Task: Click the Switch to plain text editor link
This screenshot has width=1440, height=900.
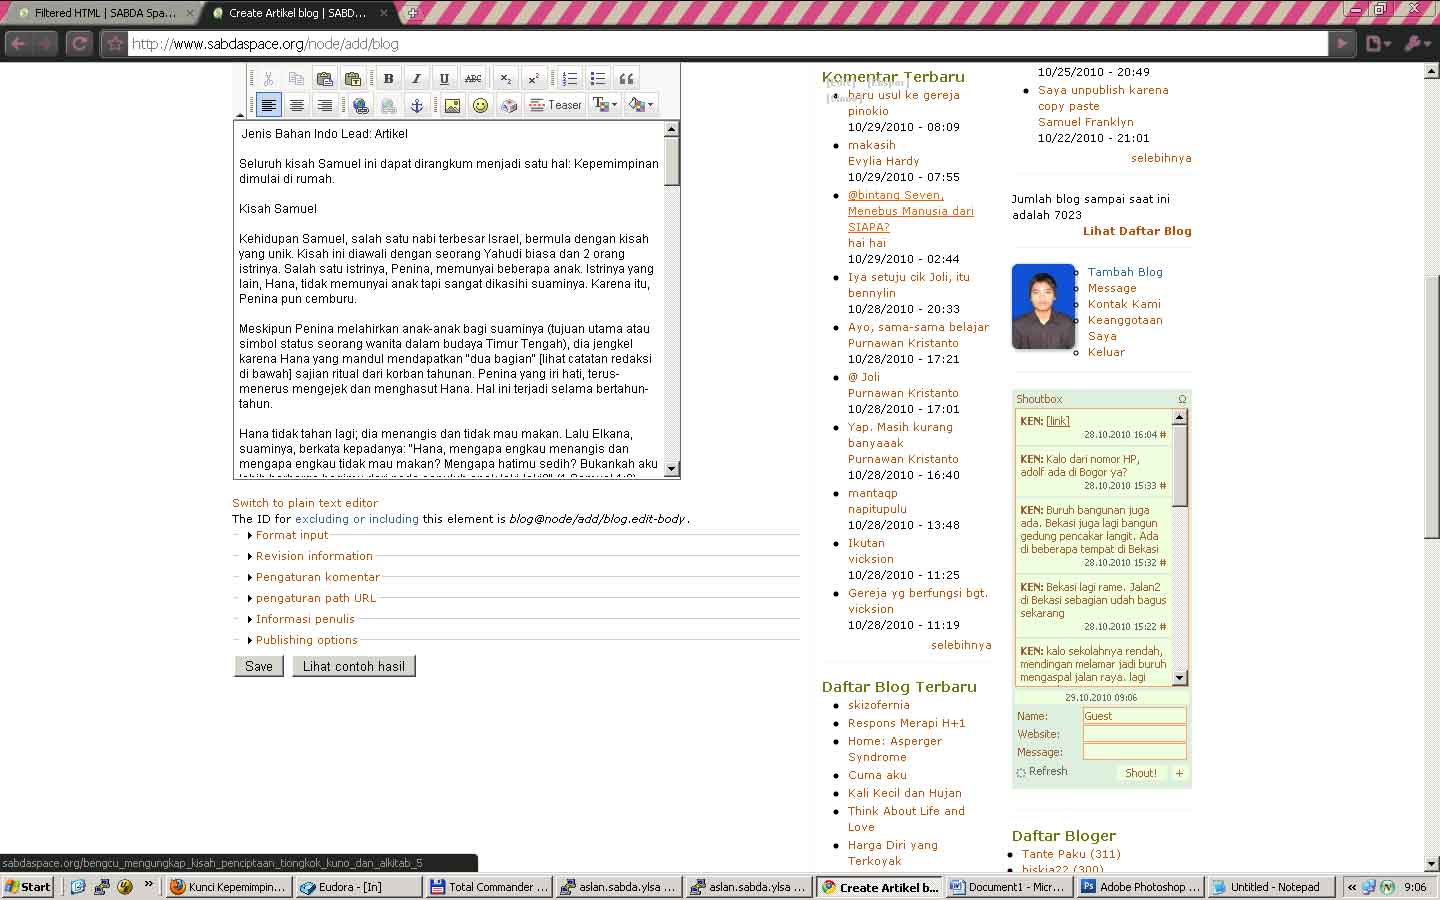Action: tap(305, 503)
